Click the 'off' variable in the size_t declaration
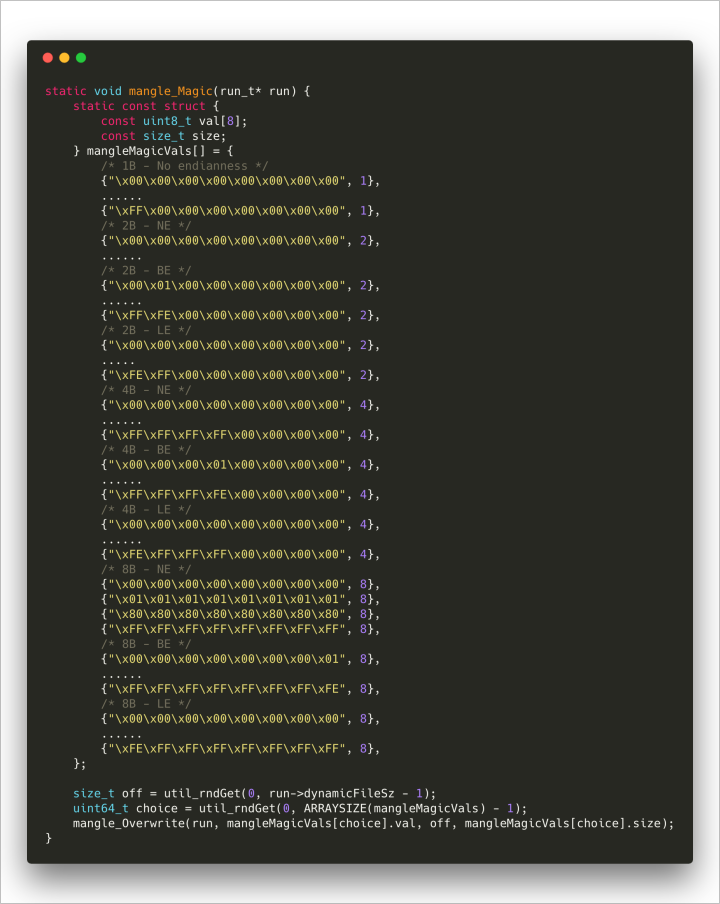720x904 pixels. point(132,793)
